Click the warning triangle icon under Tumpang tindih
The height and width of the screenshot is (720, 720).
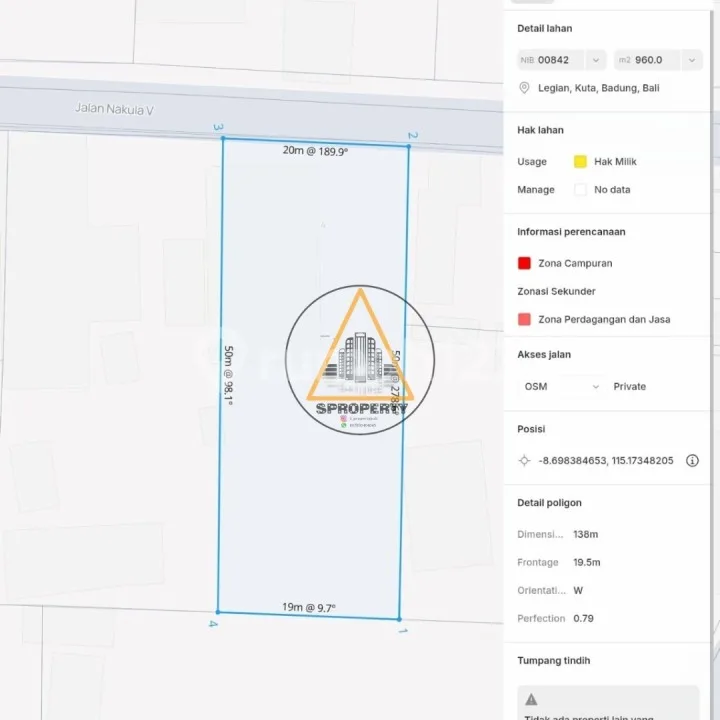click(x=531, y=699)
